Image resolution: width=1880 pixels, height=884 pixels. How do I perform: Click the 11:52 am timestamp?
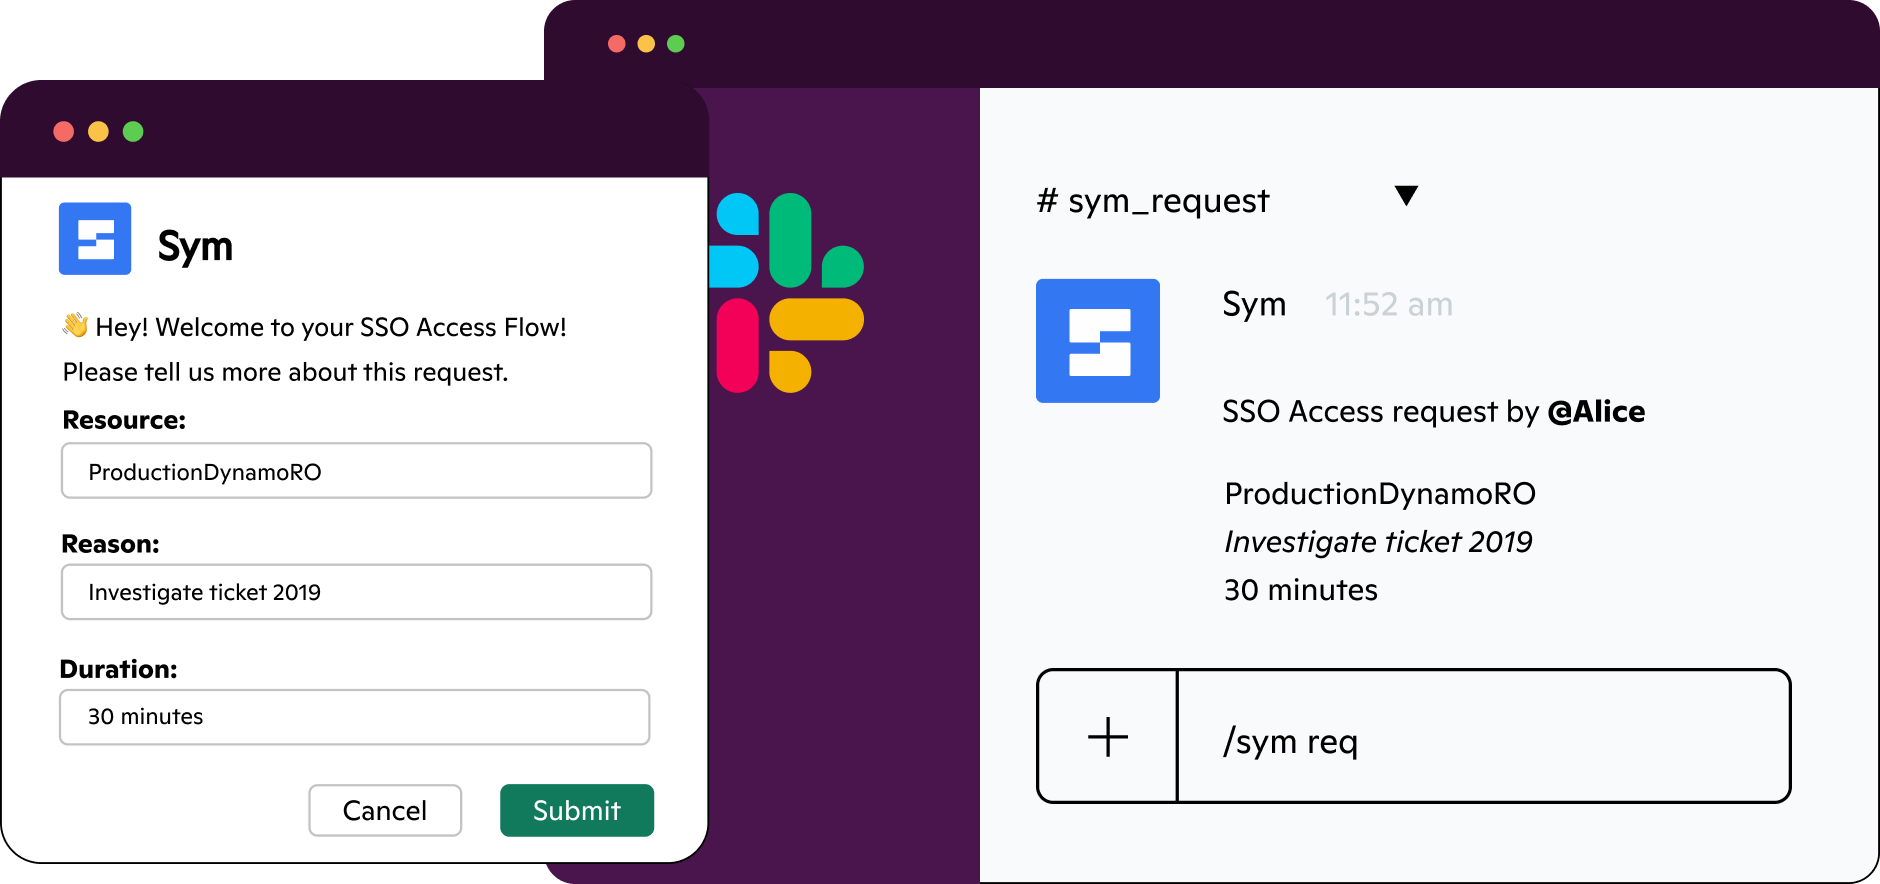coord(1389,304)
